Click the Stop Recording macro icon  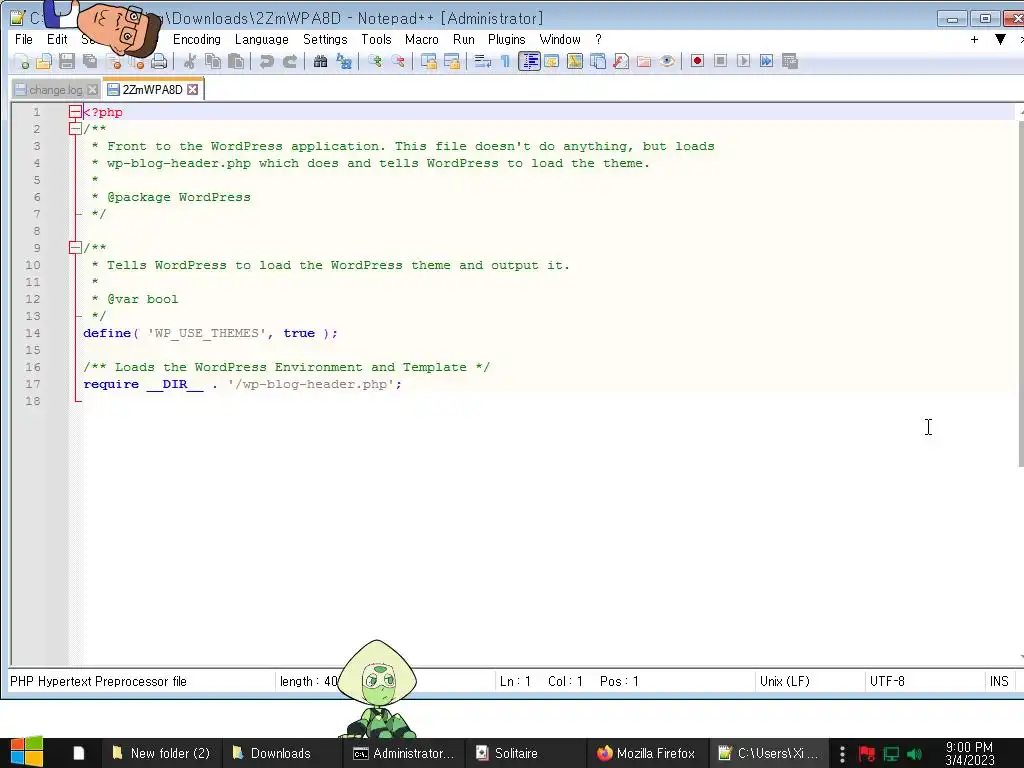coord(720,61)
